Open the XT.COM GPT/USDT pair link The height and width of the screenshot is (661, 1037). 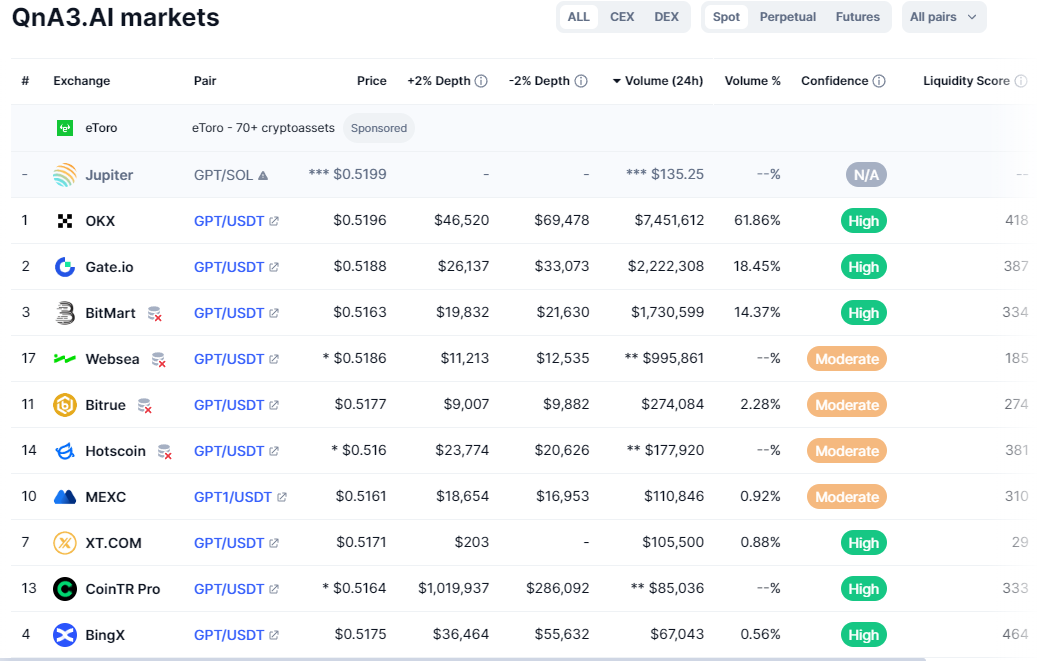(229, 543)
